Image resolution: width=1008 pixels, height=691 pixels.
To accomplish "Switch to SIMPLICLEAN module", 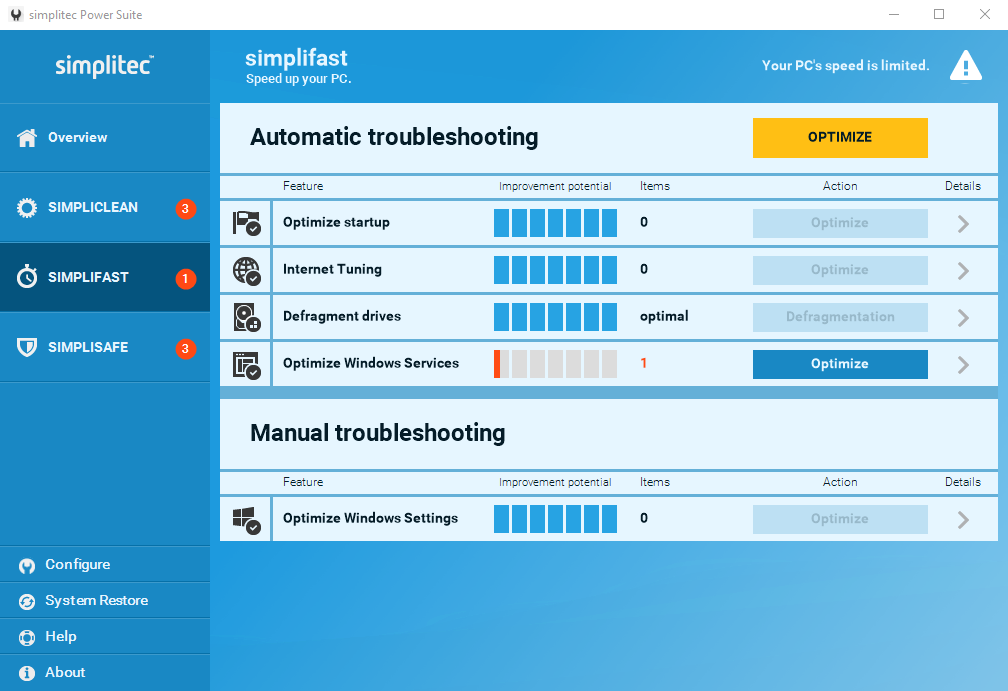I will point(105,208).
